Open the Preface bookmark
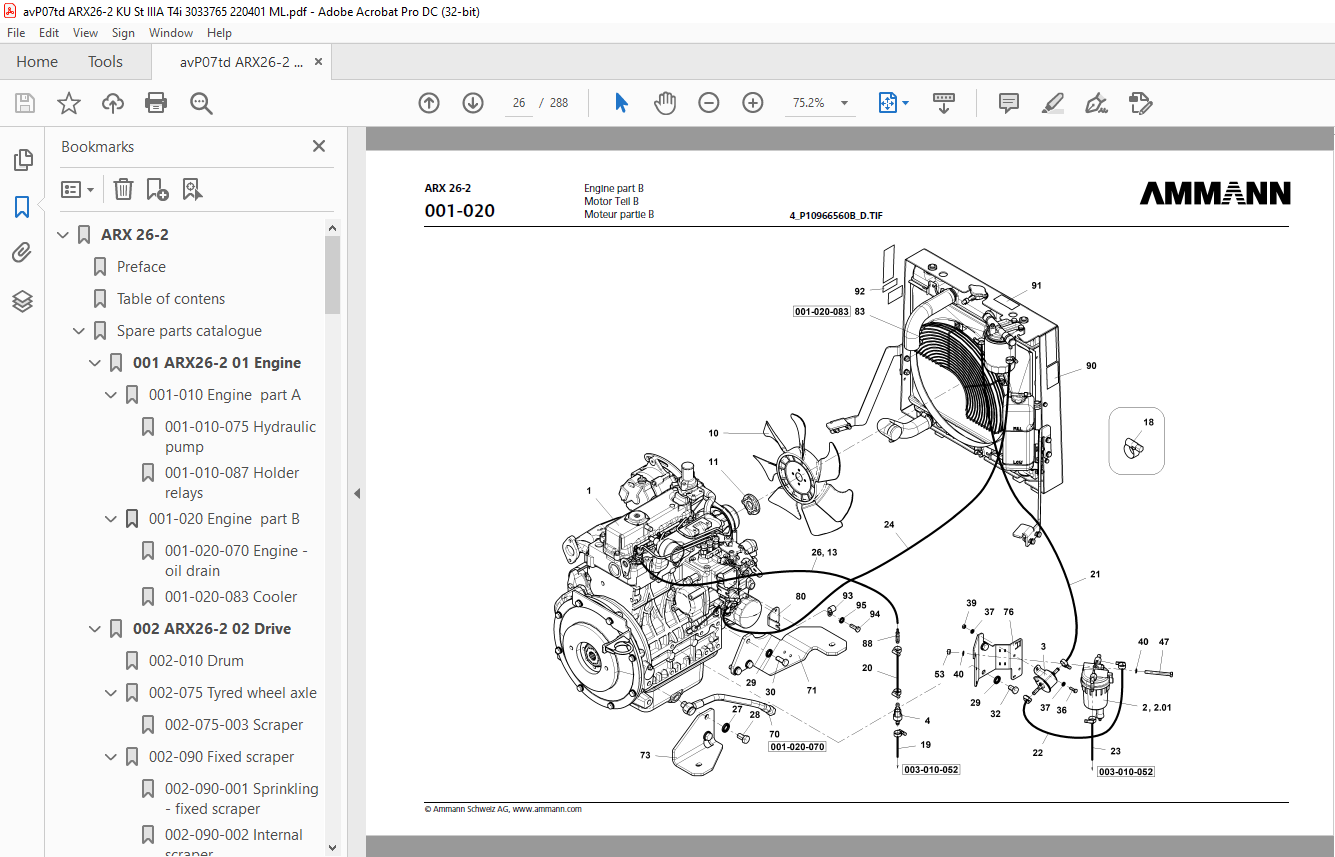1335x857 pixels. (x=141, y=267)
